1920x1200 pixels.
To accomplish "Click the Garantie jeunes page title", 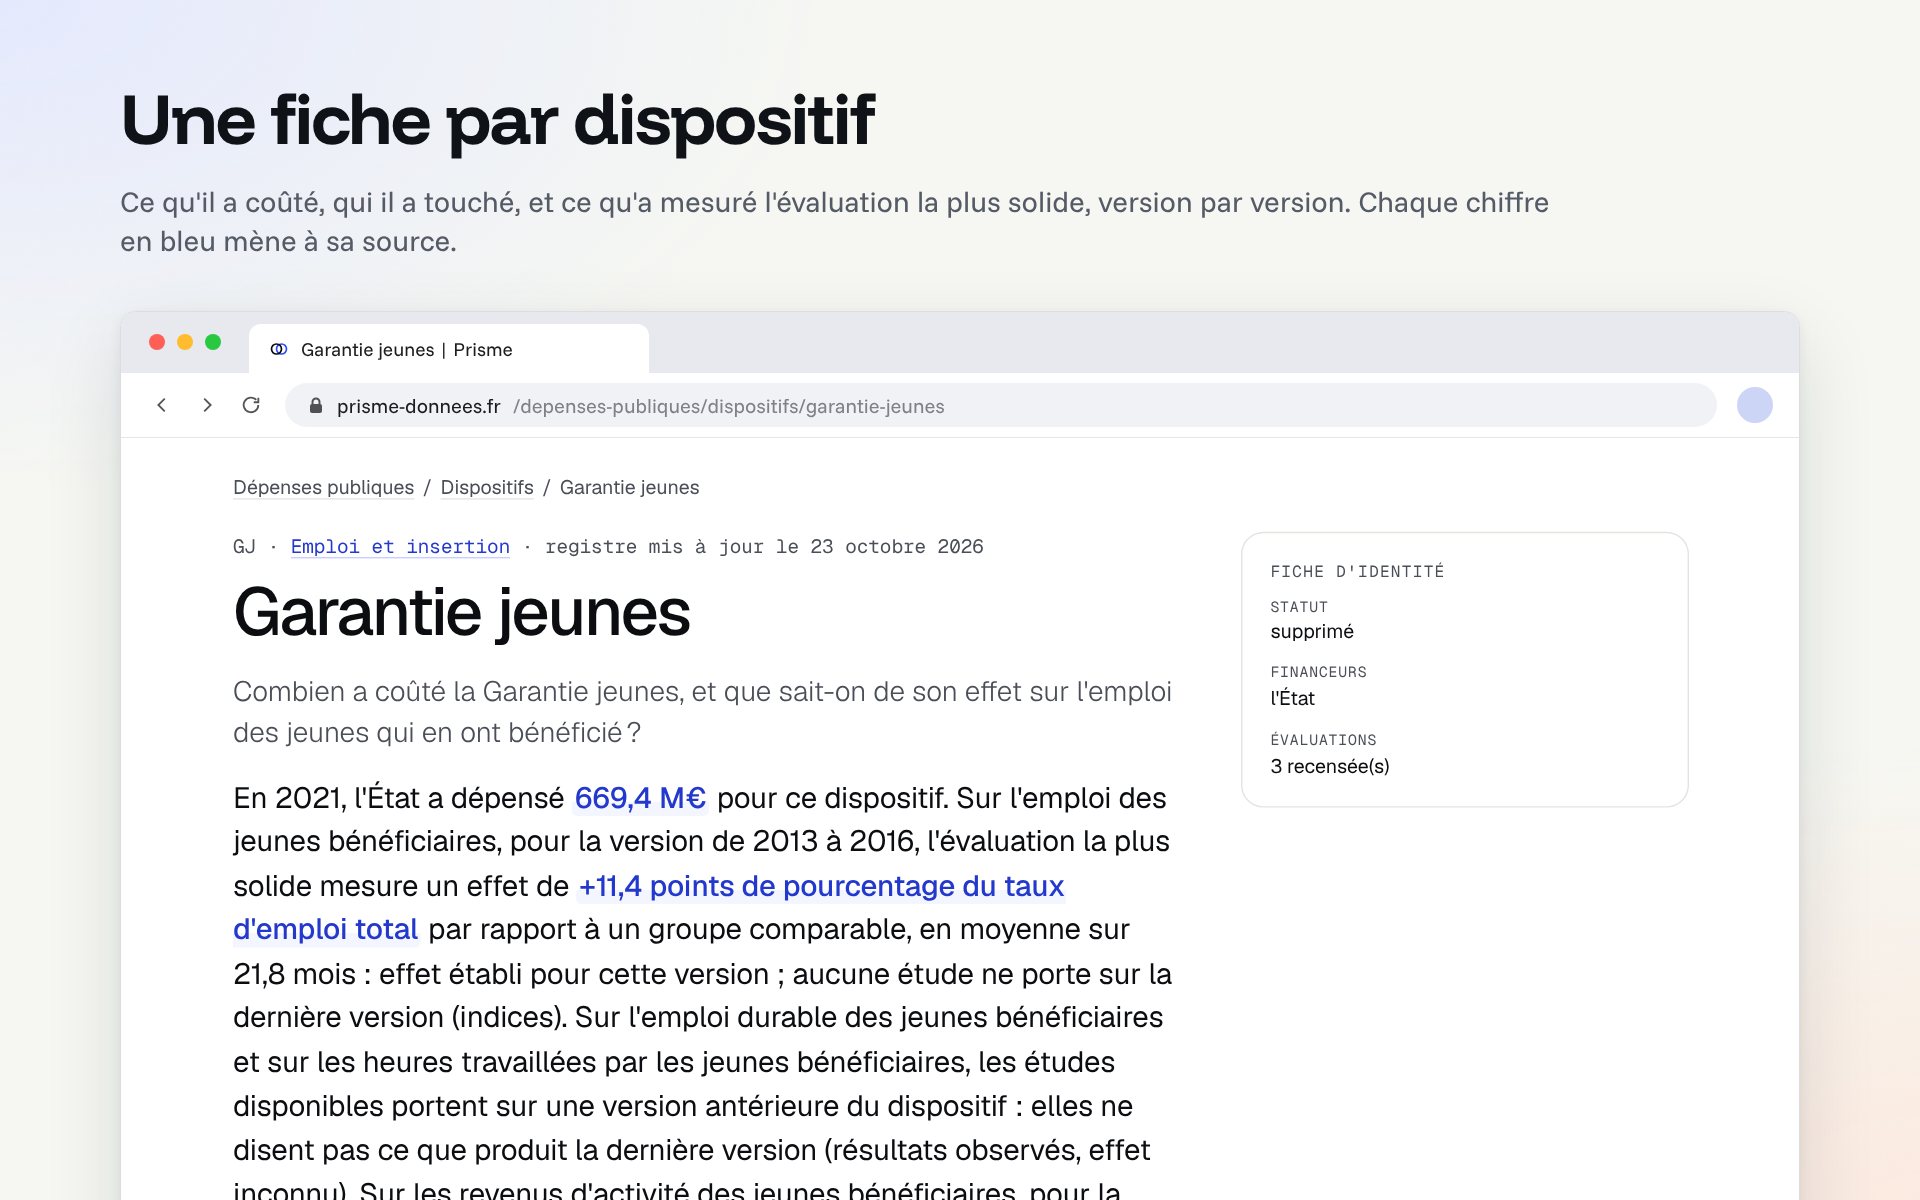I will (x=462, y=612).
